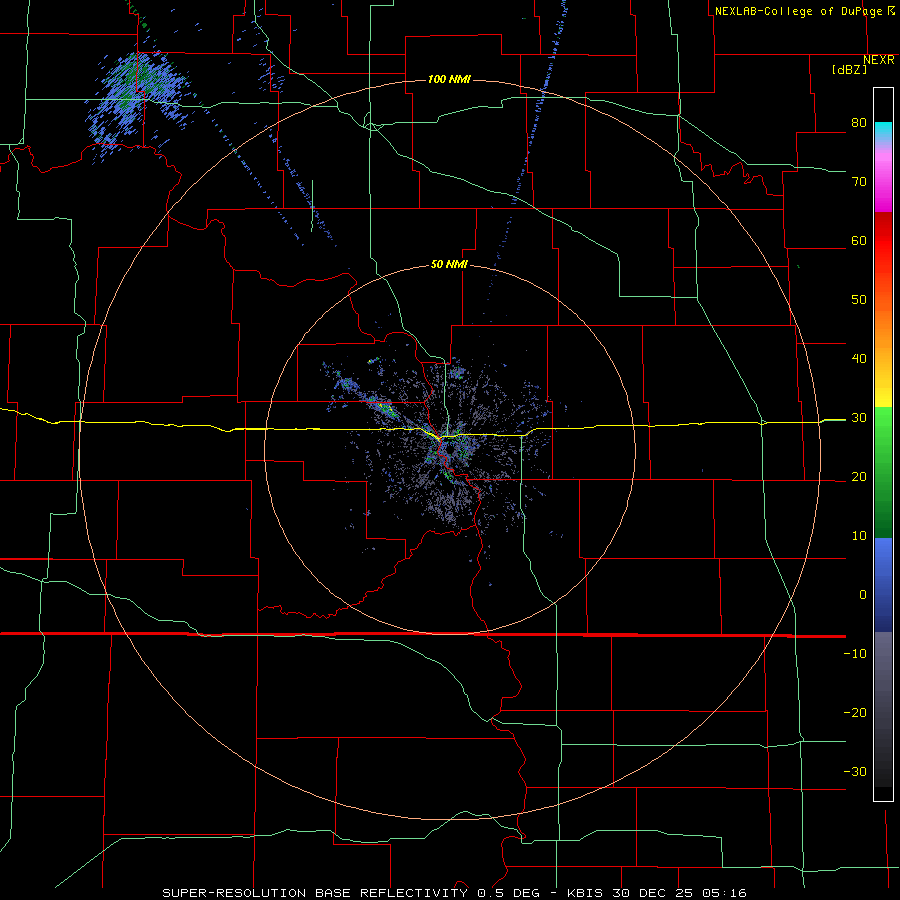Click the 40 value on the dBZ scale

click(x=859, y=359)
